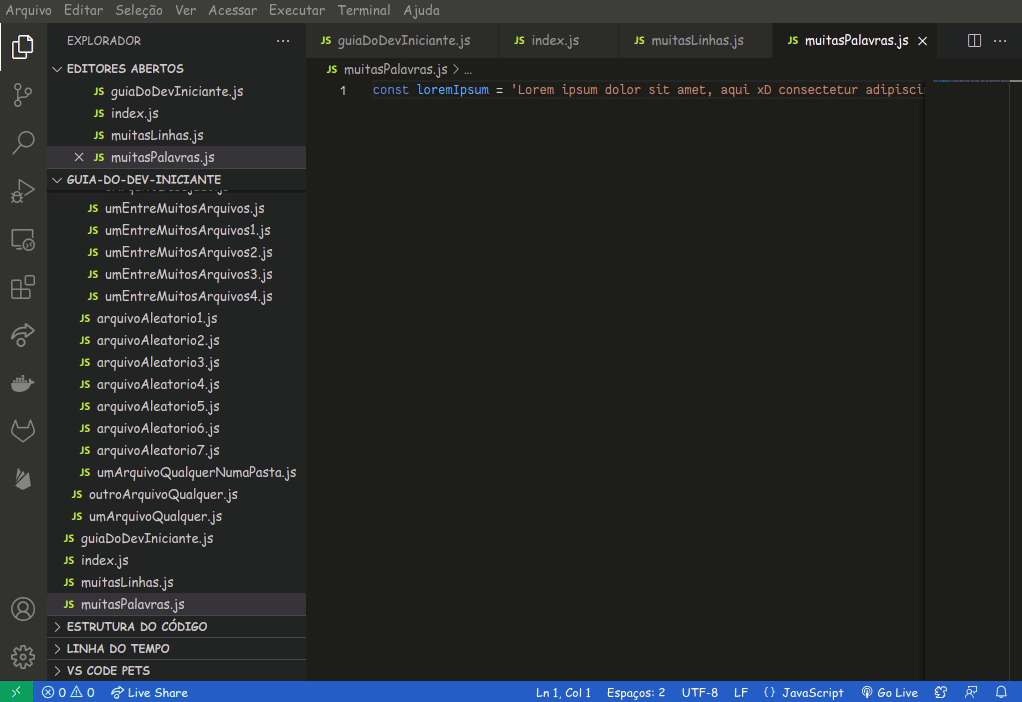Click Go Live in status bar

[889, 692]
